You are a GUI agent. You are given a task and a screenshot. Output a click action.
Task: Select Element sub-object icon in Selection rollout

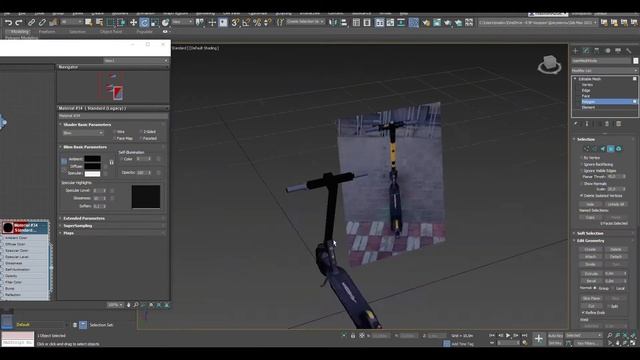coord(619,149)
